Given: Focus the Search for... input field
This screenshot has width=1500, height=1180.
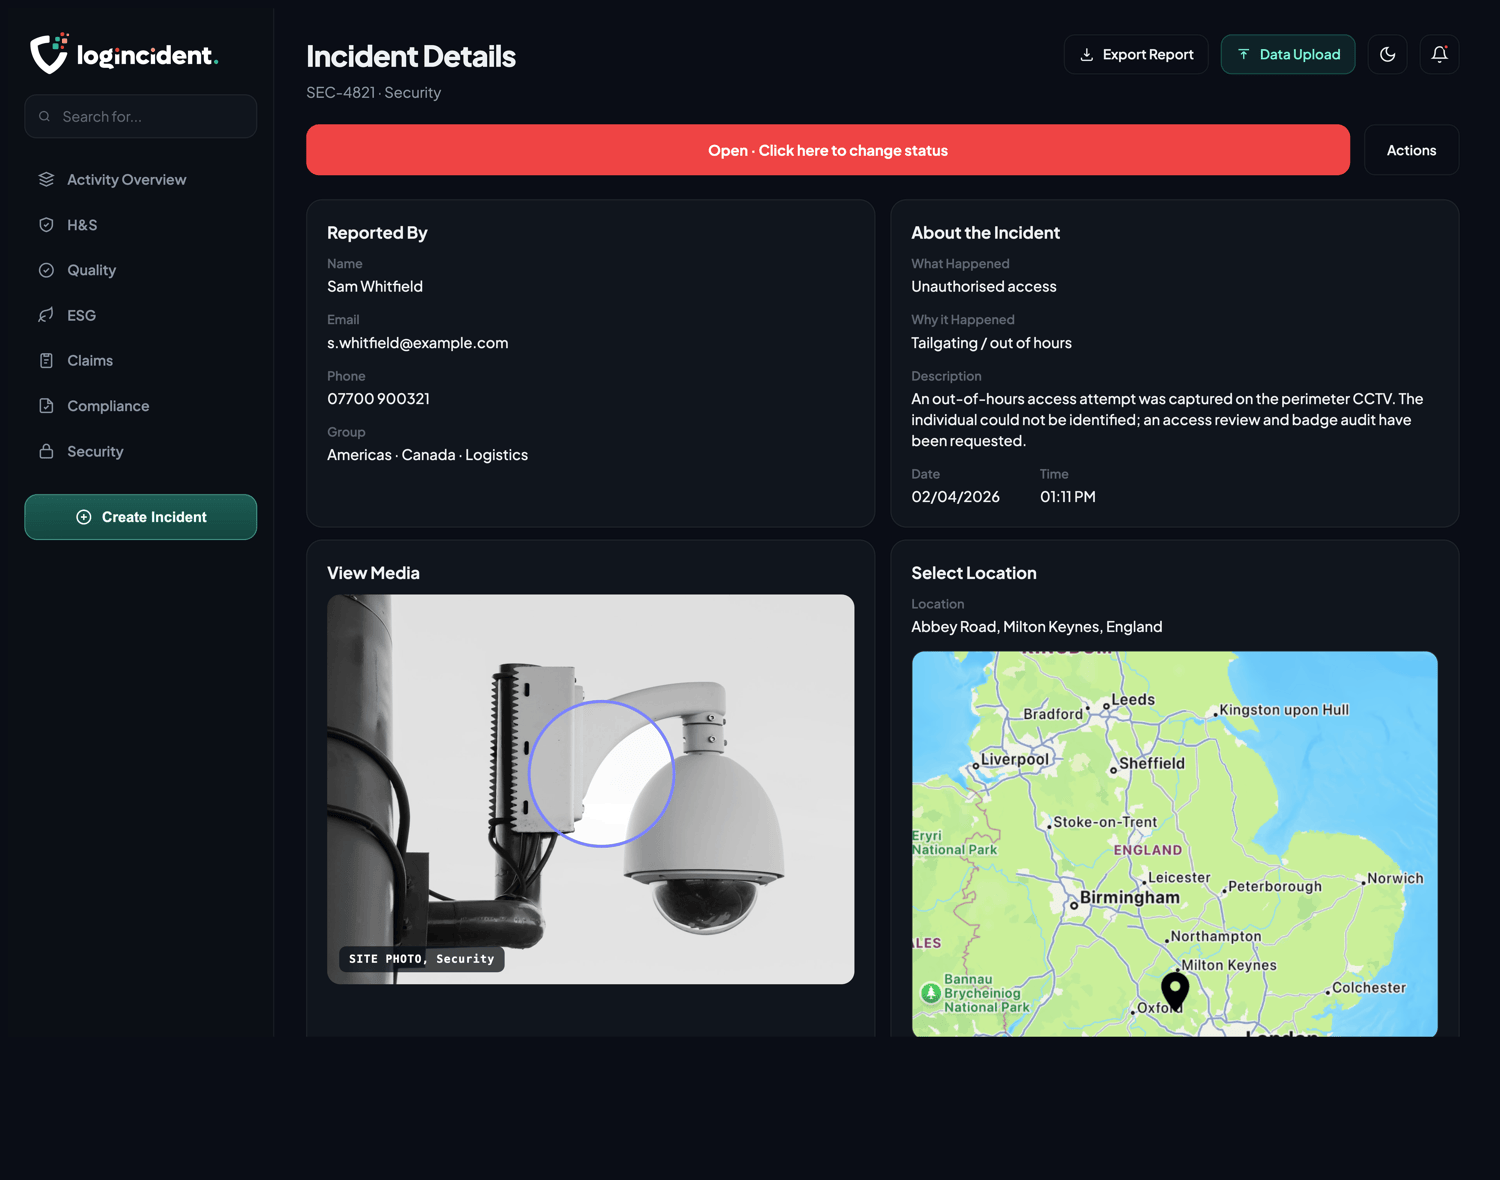Looking at the screenshot, I should (x=140, y=117).
